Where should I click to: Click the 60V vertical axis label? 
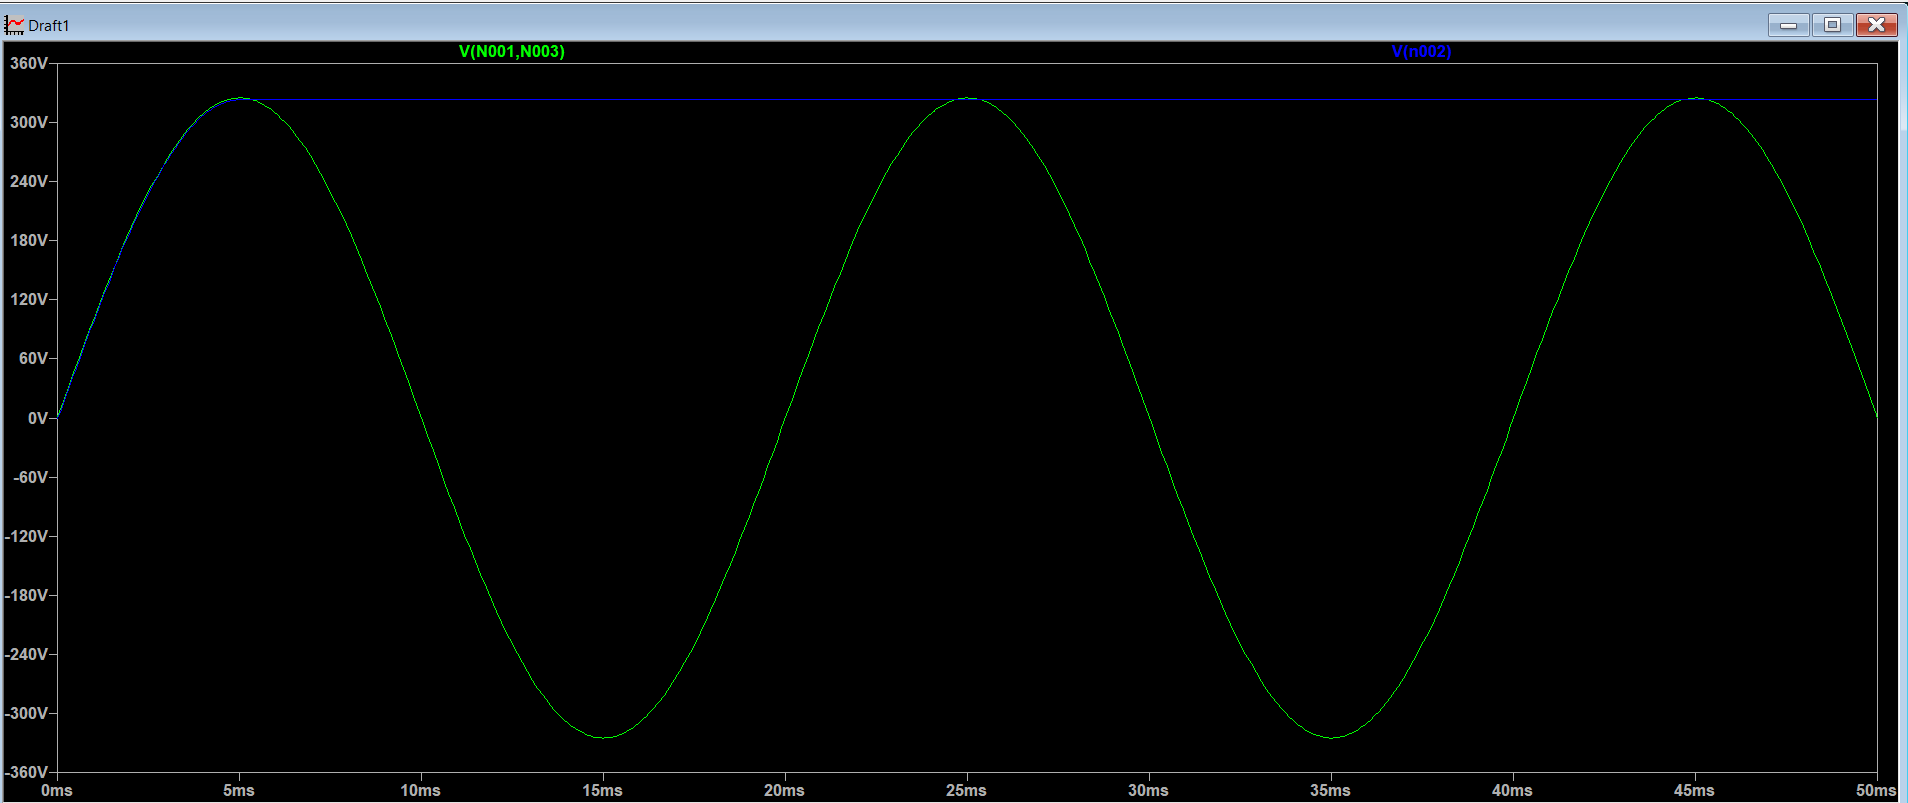click(33, 358)
